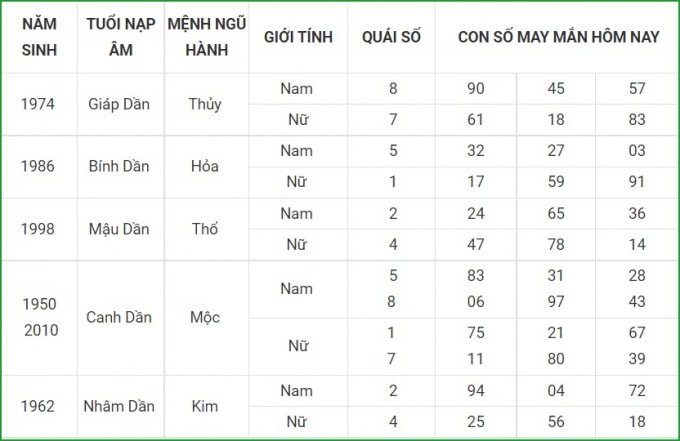This screenshot has height=441, width=680.
Task: Select the Bính Dần cell
Action: coord(119,167)
